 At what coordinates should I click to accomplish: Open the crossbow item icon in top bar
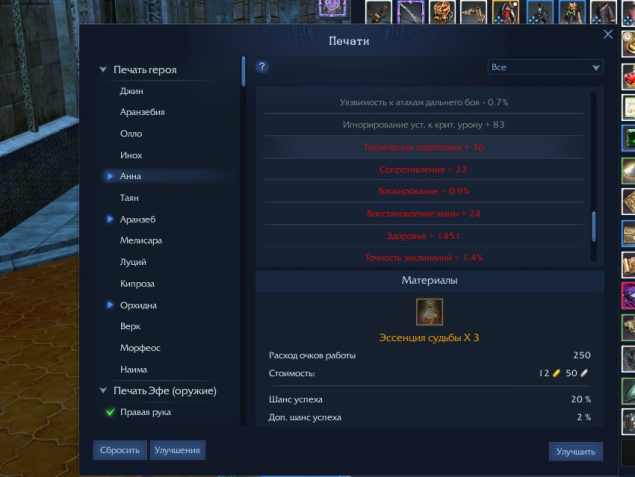pos(378,12)
